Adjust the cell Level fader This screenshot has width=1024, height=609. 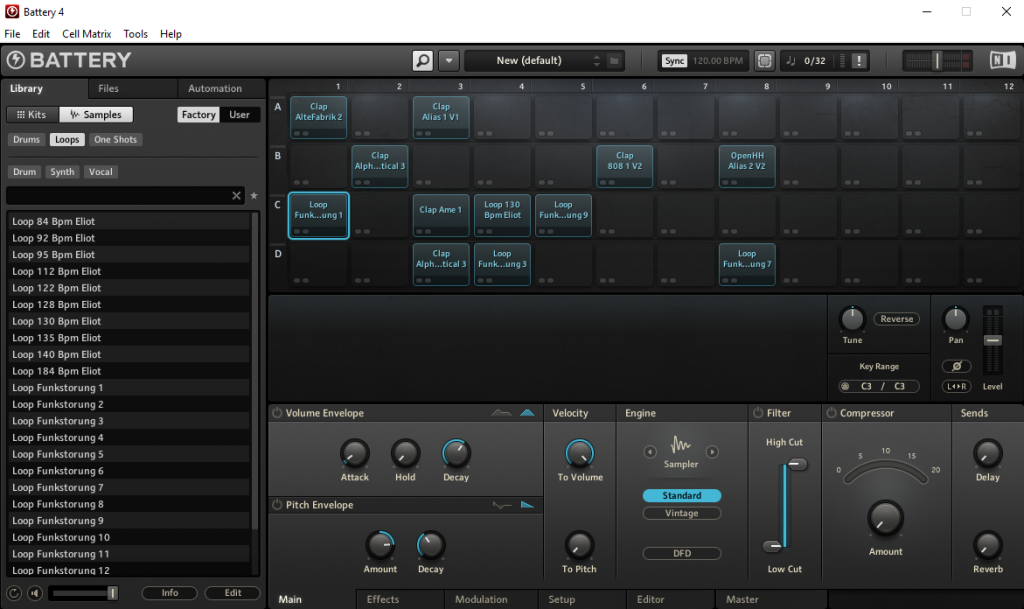point(993,341)
